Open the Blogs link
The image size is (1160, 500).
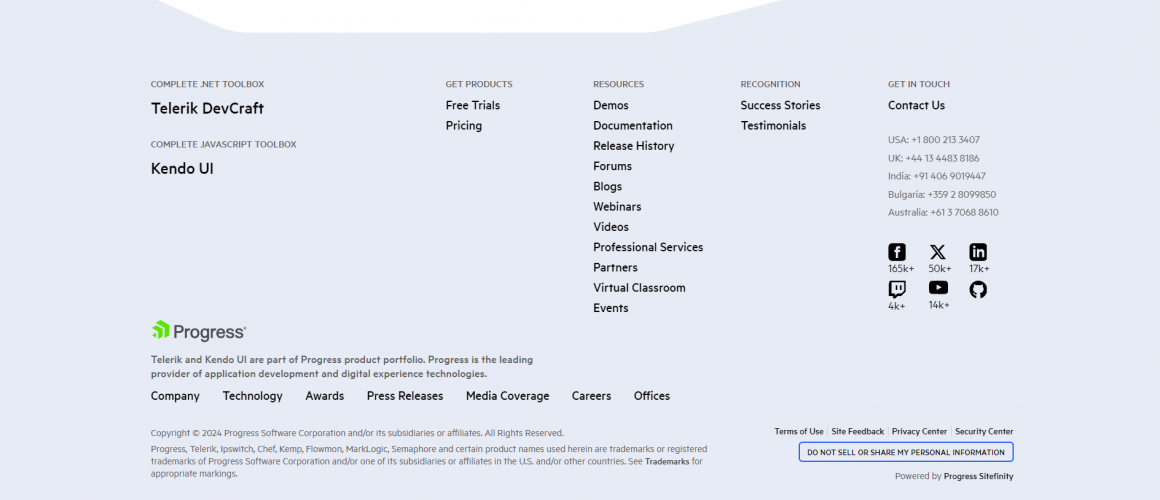pos(607,186)
